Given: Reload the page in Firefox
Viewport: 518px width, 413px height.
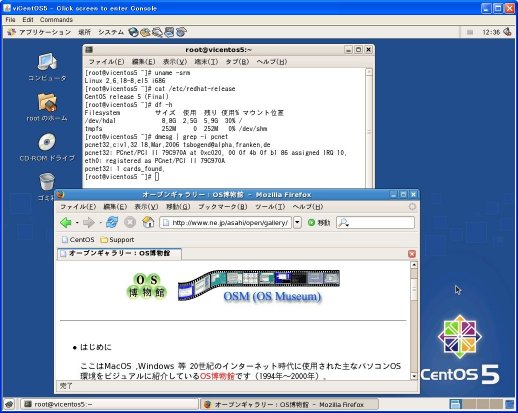Looking at the screenshot, I should pyautogui.click(x=112, y=222).
